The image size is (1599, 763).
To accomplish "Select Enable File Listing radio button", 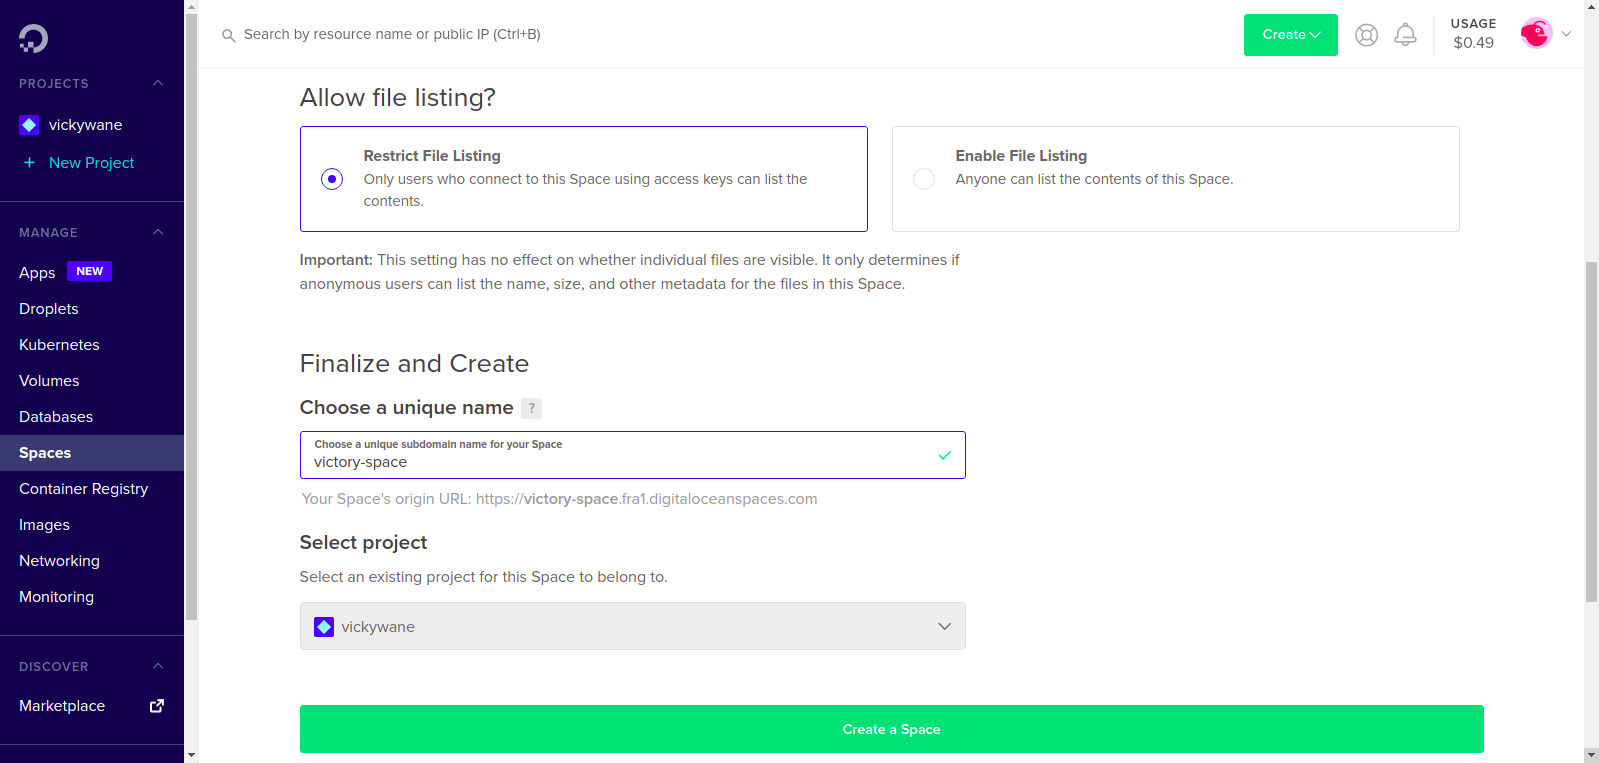I will coord(924,179).
